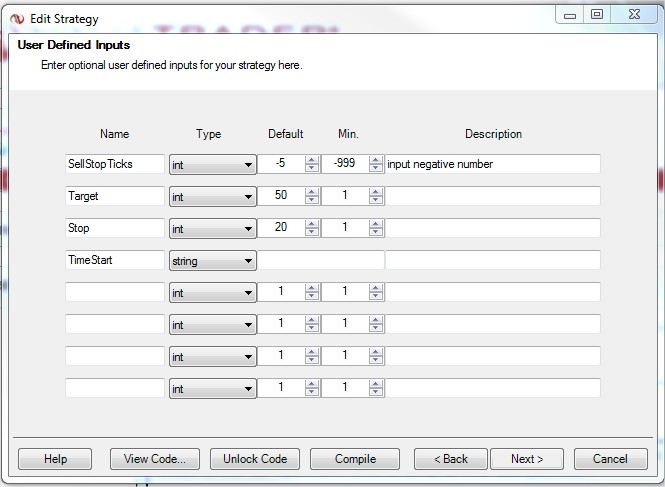Increase SellStopTicks default value spinner
The width and height of the screenshot is (665, 487).
tap(311, 160)
